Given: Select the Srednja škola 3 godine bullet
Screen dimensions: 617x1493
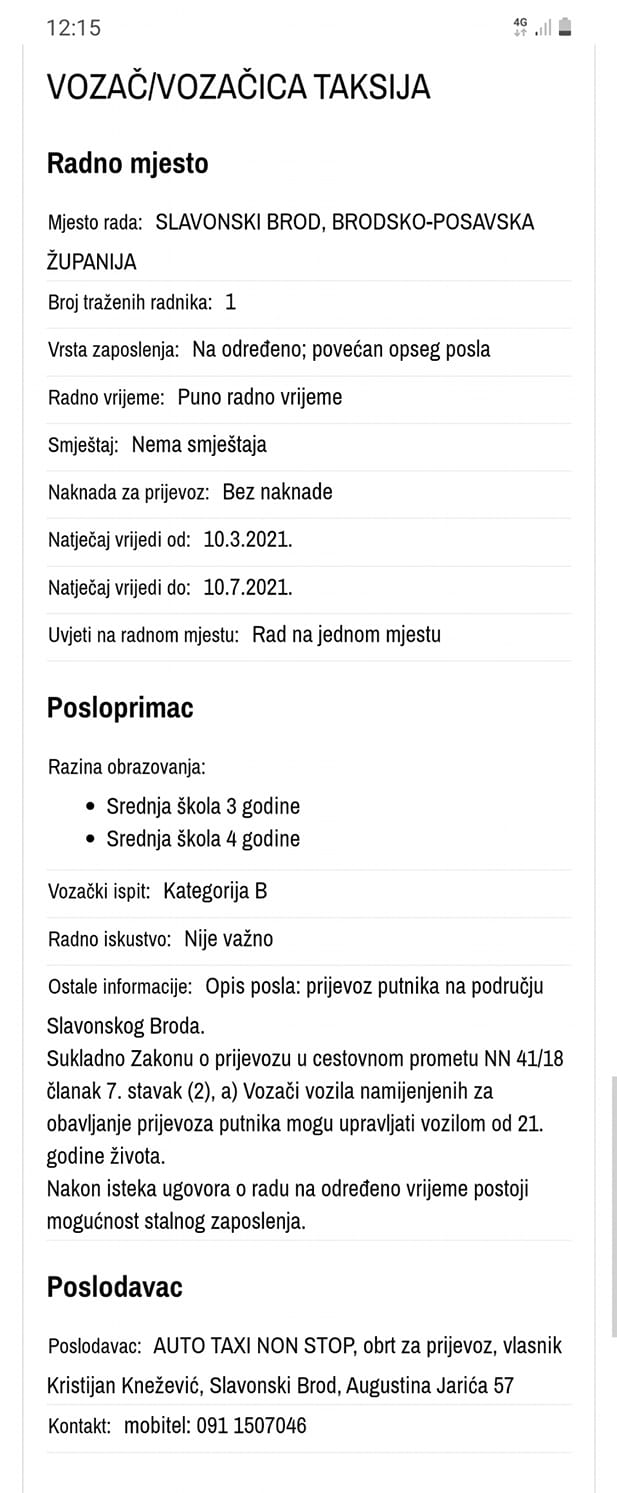Looking at the screenshot, I should click(x=203, y=806).
